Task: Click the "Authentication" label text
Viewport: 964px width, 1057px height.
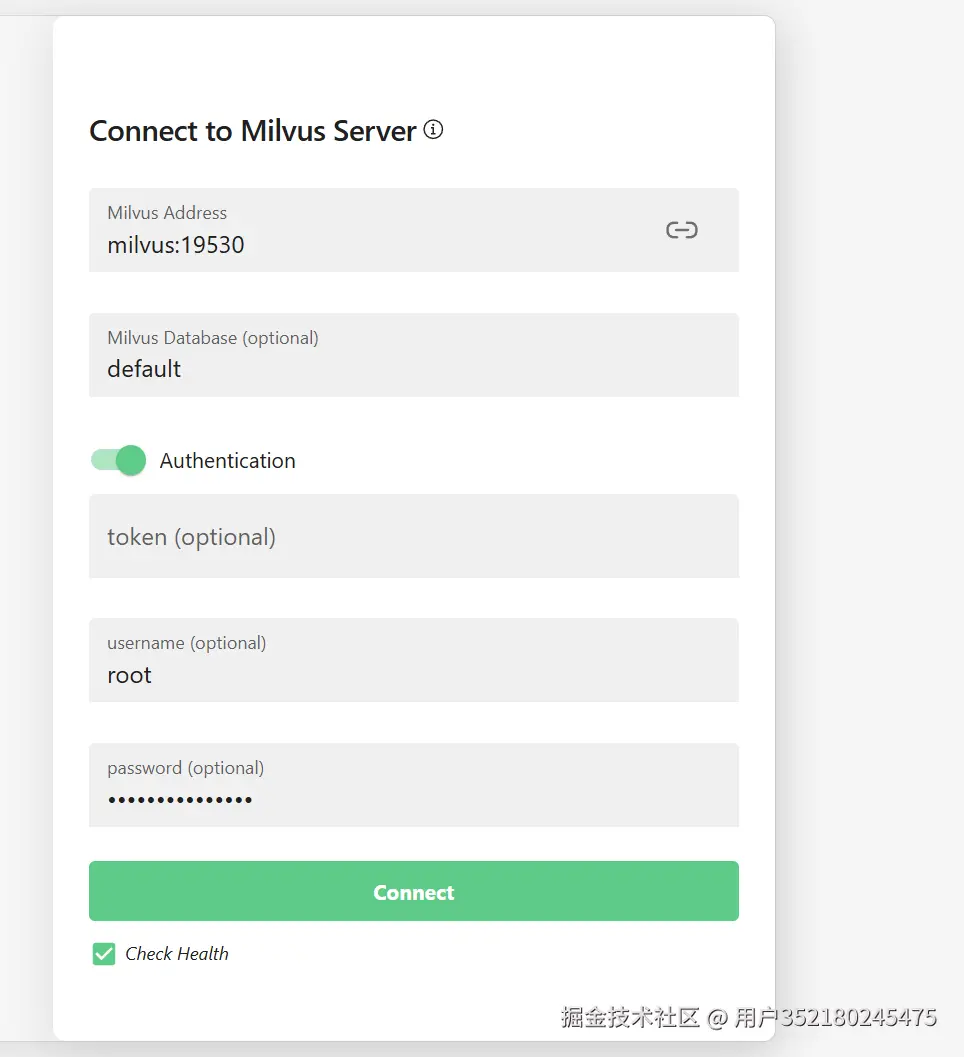Action: pos(227,461)
